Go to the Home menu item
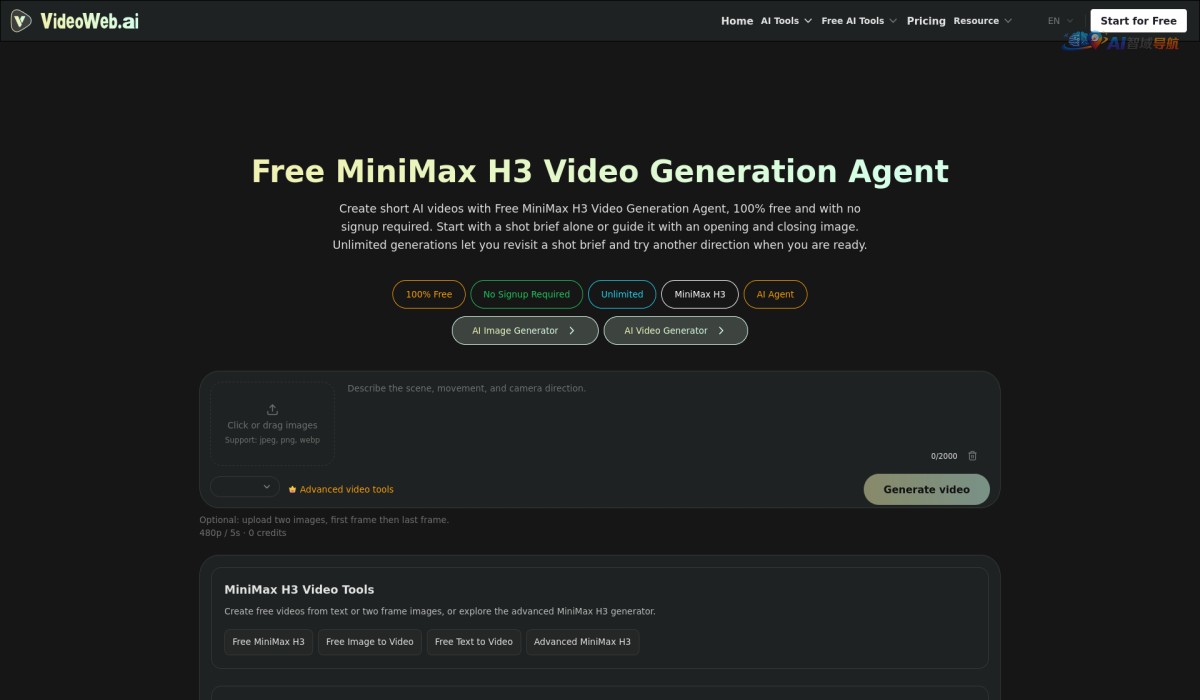Viewport: 1200px width, 700px height. (737, 21)
